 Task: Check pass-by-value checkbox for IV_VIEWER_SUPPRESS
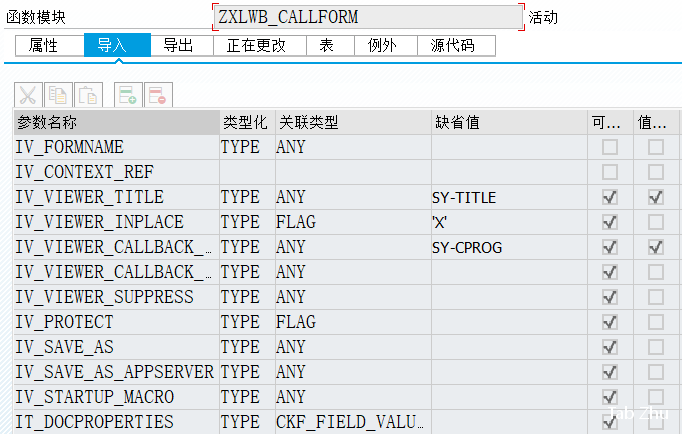tap(656, 297)
